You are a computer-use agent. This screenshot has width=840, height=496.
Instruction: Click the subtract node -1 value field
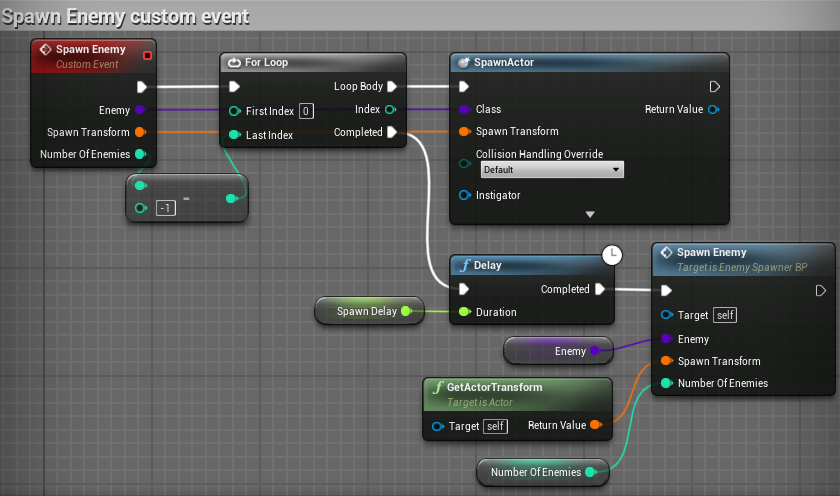tap(167, 208)
